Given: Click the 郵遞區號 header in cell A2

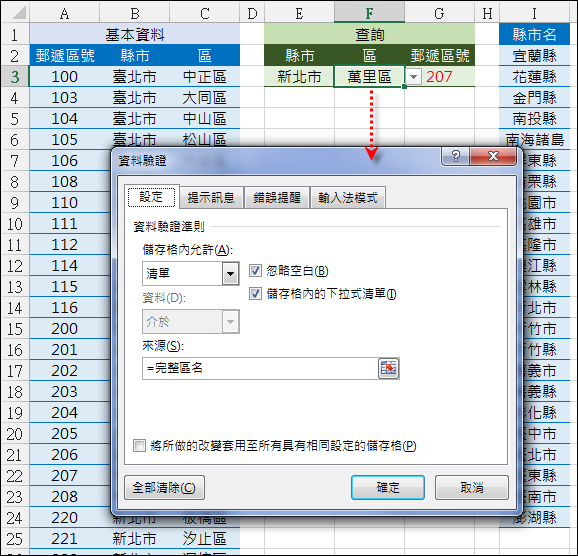Looking at the screenshot, I should click(x=65, y=56).
